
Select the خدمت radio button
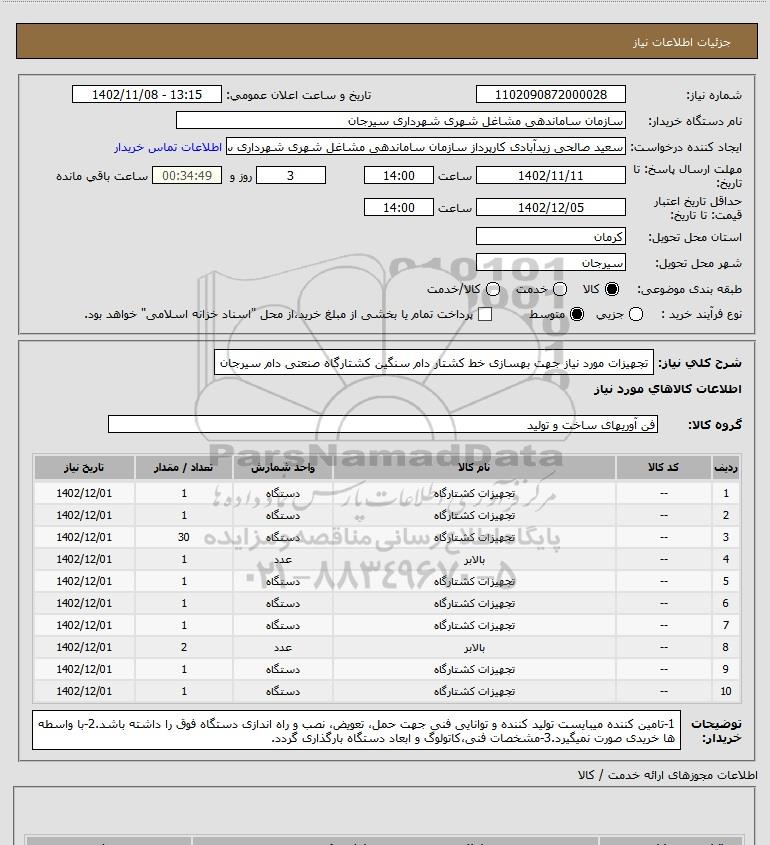coord(560,289)
